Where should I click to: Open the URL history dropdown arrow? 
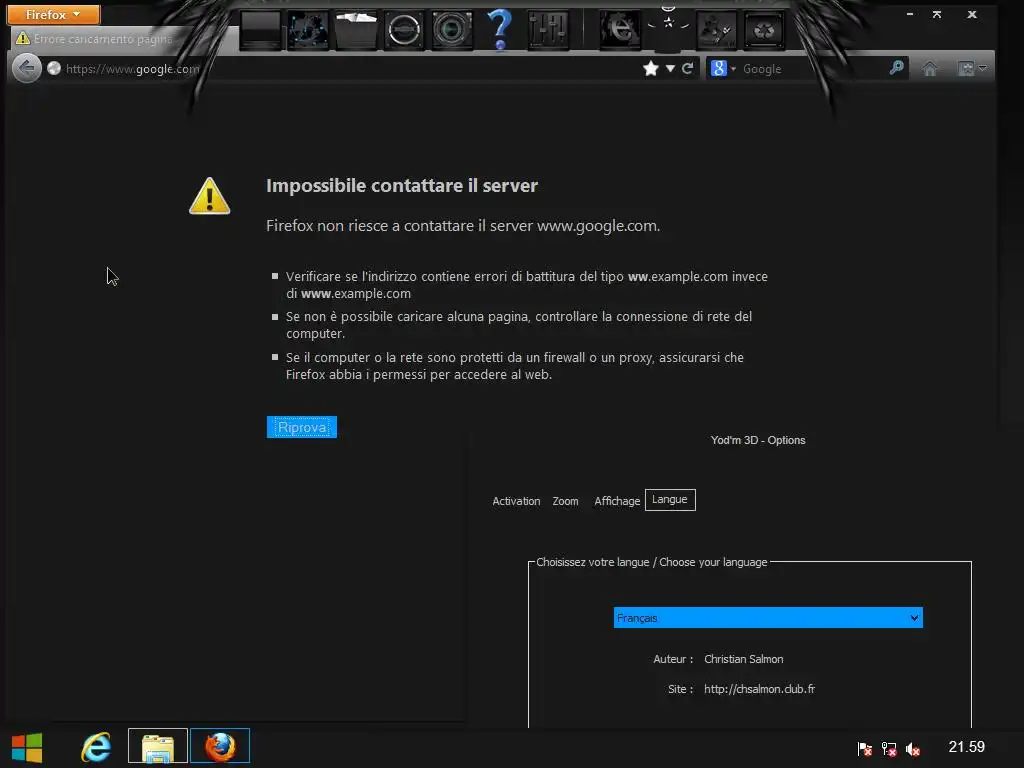[670, 68]
